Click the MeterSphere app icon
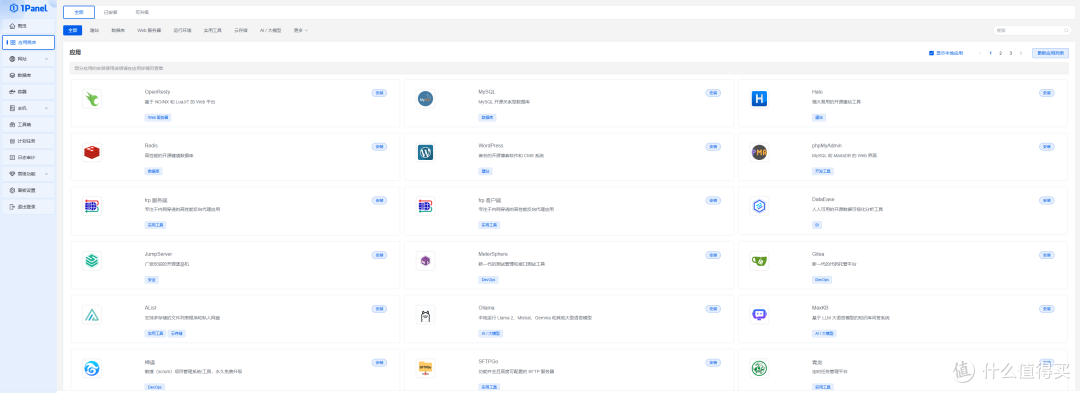 (x=425, y=260)
